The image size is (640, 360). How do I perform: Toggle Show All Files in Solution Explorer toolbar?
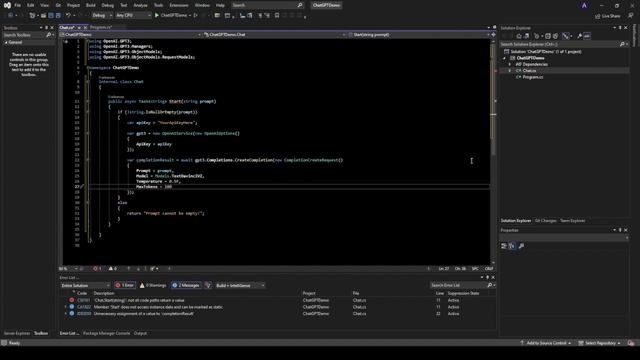556,36
